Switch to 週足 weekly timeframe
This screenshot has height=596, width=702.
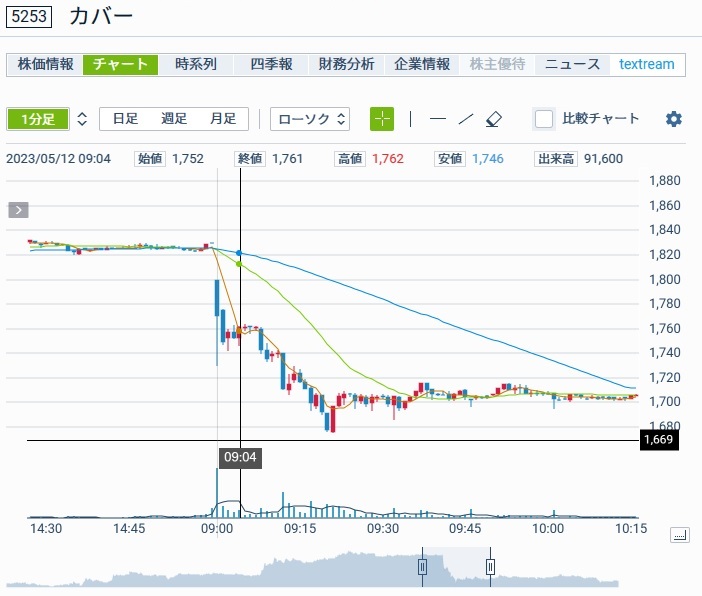[x=174, y=118]
